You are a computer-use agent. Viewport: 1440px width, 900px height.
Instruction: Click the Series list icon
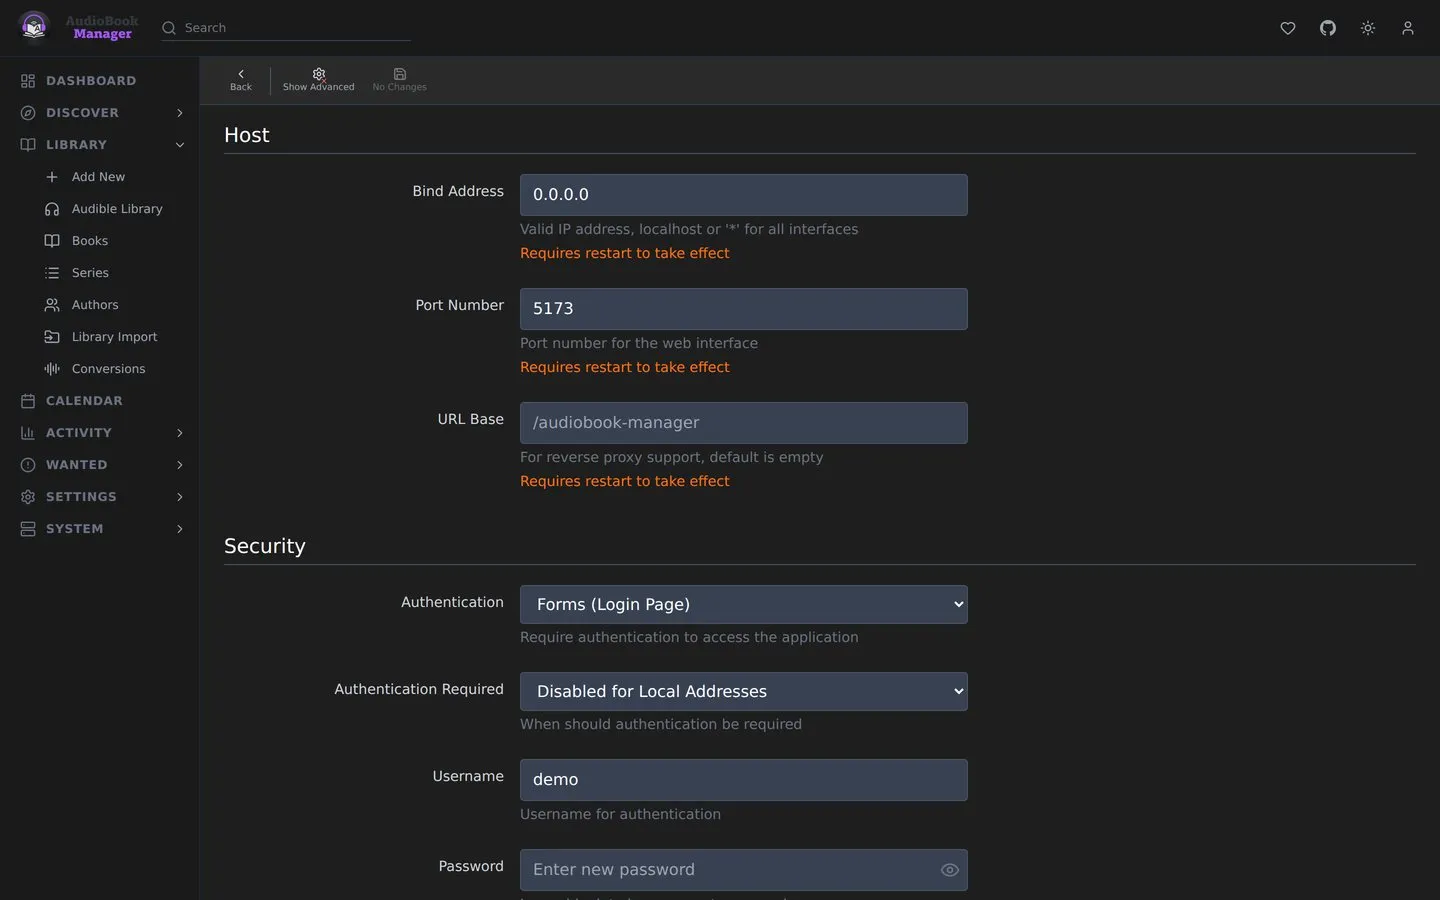tap(52, 273)
